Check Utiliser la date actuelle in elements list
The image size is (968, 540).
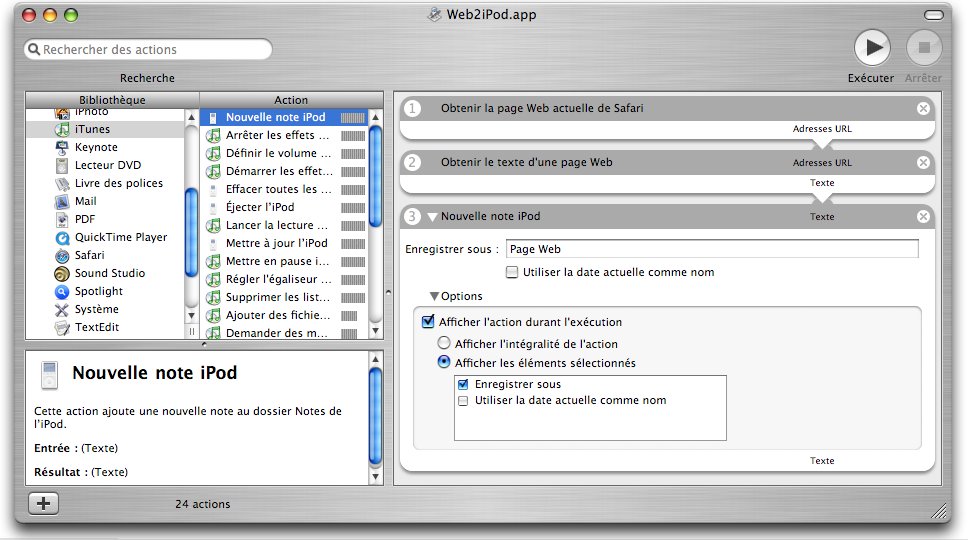pyautogui.click(x=463, y=401)
